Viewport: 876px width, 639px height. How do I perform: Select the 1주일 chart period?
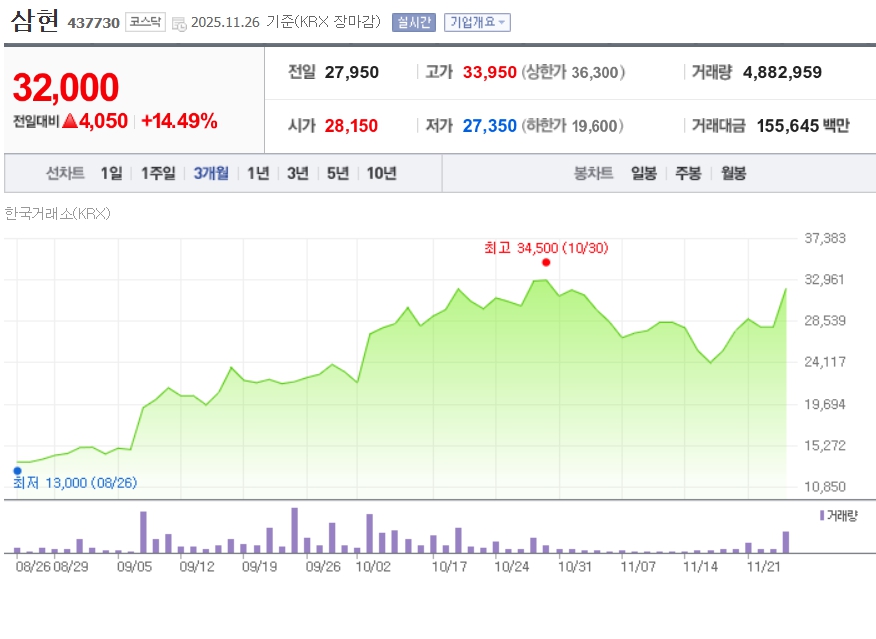[x=158, y=173]
